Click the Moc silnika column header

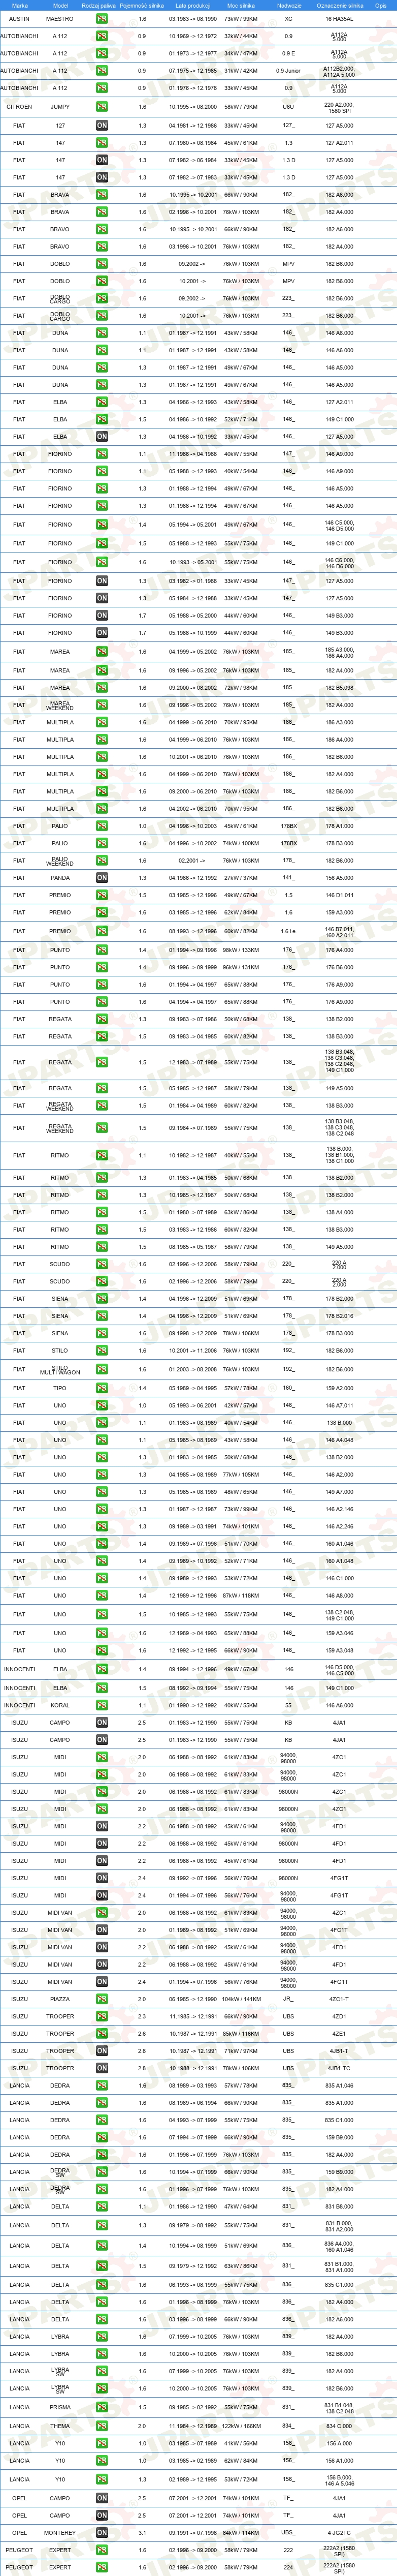(240, 5)
